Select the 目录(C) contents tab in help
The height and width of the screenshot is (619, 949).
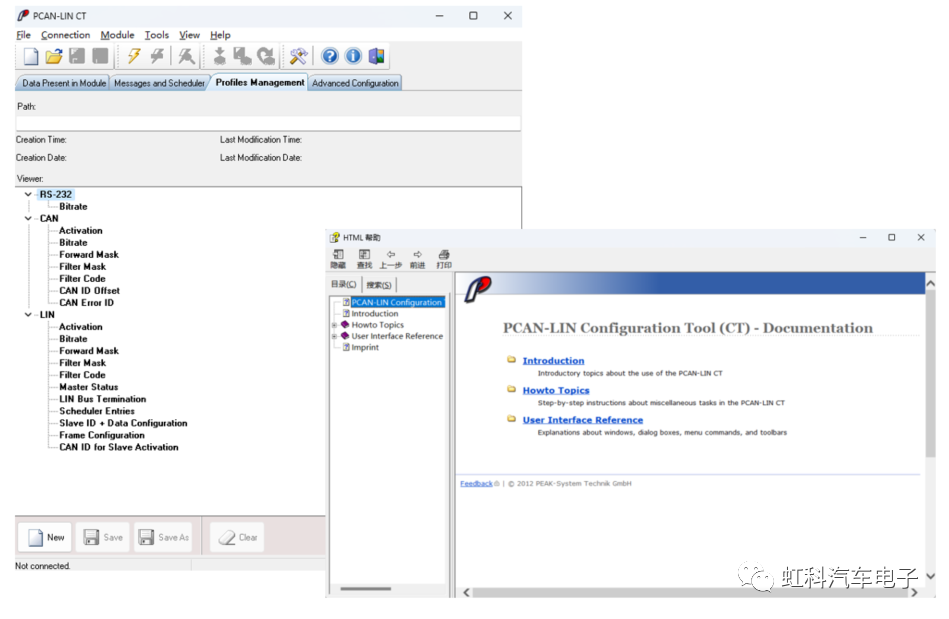click(x=344, y=284)
